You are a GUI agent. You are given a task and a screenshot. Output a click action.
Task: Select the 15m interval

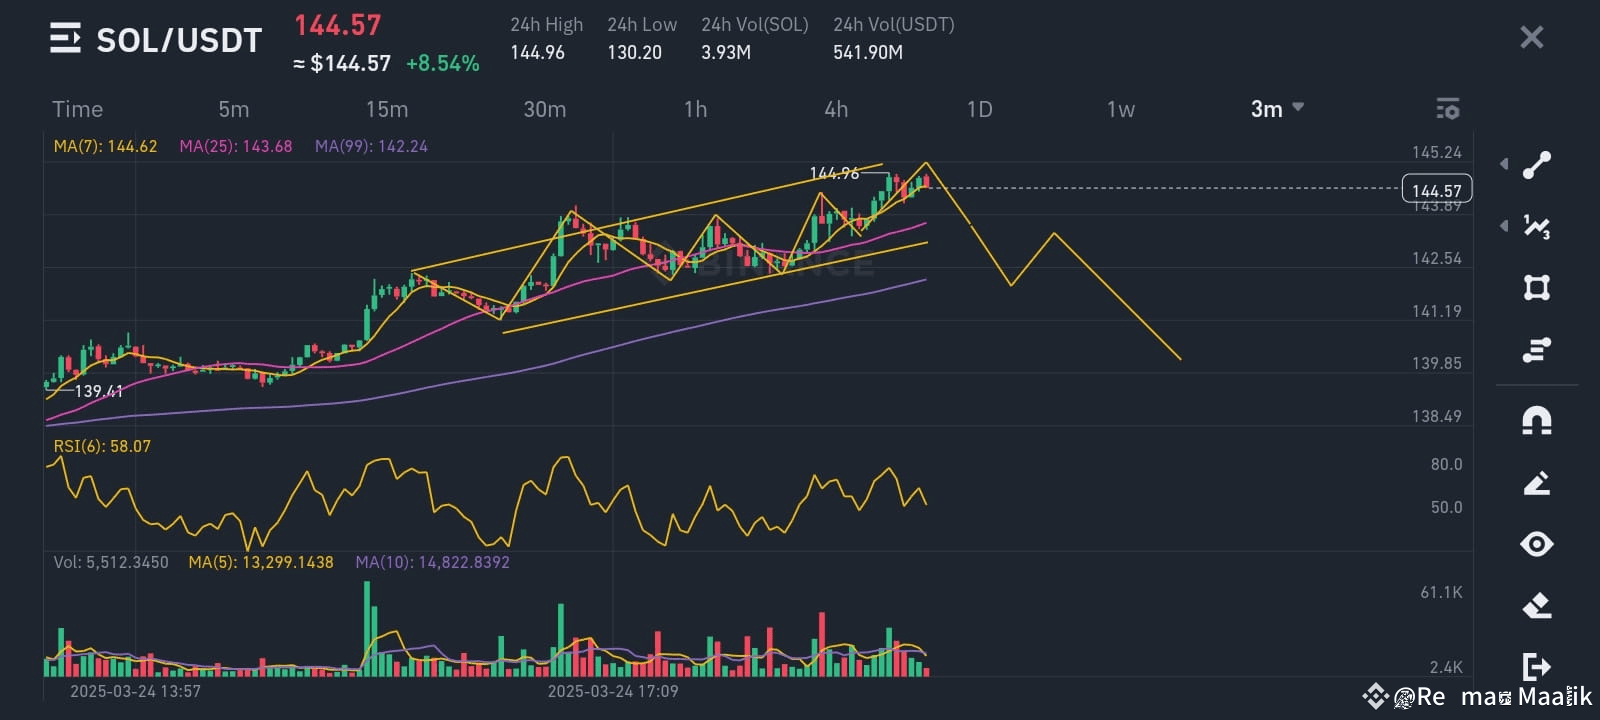[x=387, y=109]
